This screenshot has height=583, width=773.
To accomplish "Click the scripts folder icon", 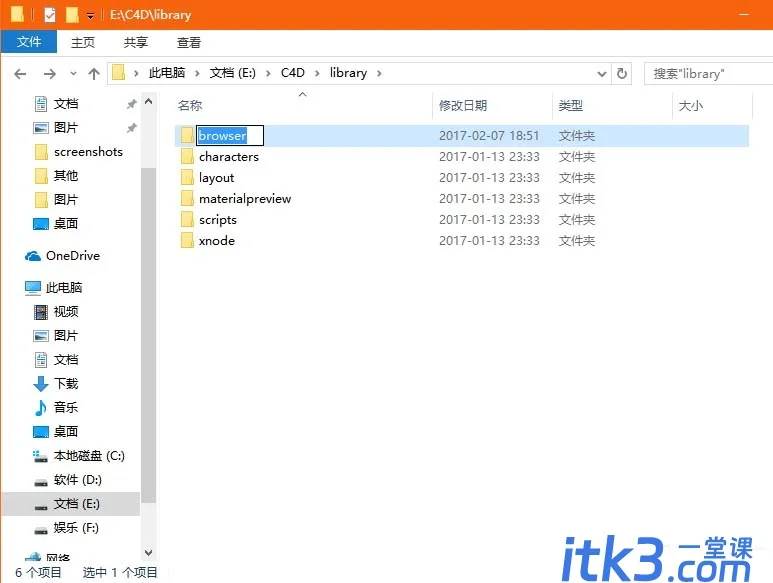I will [187, 220].
